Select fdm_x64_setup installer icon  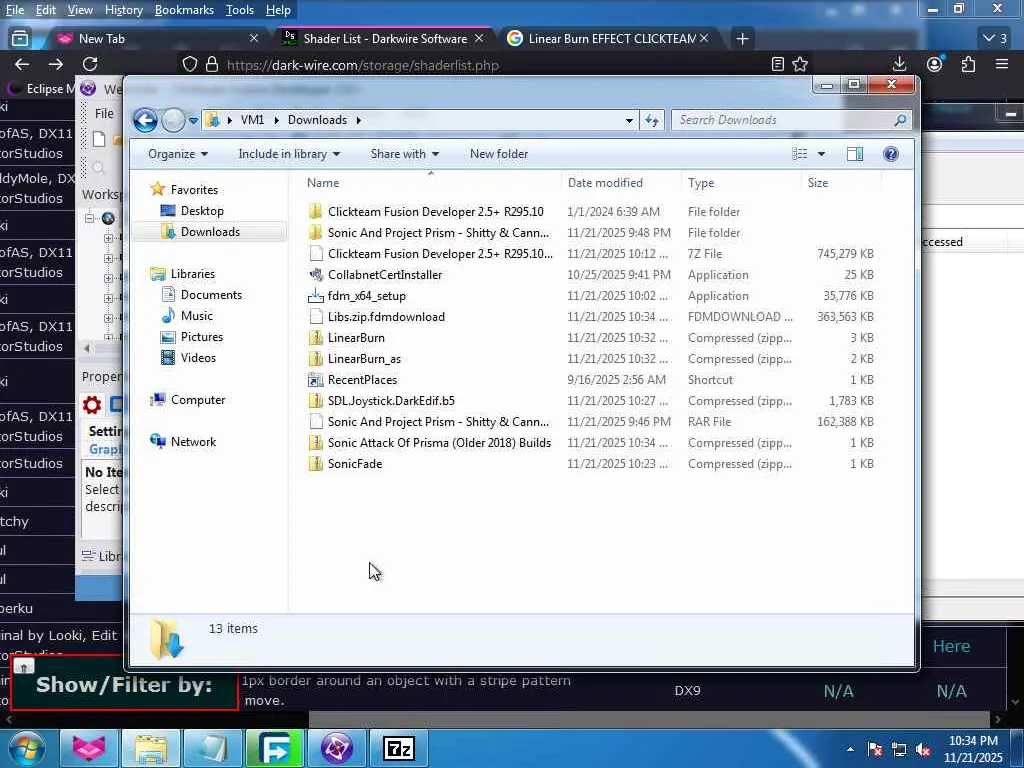tap(315, 296)
